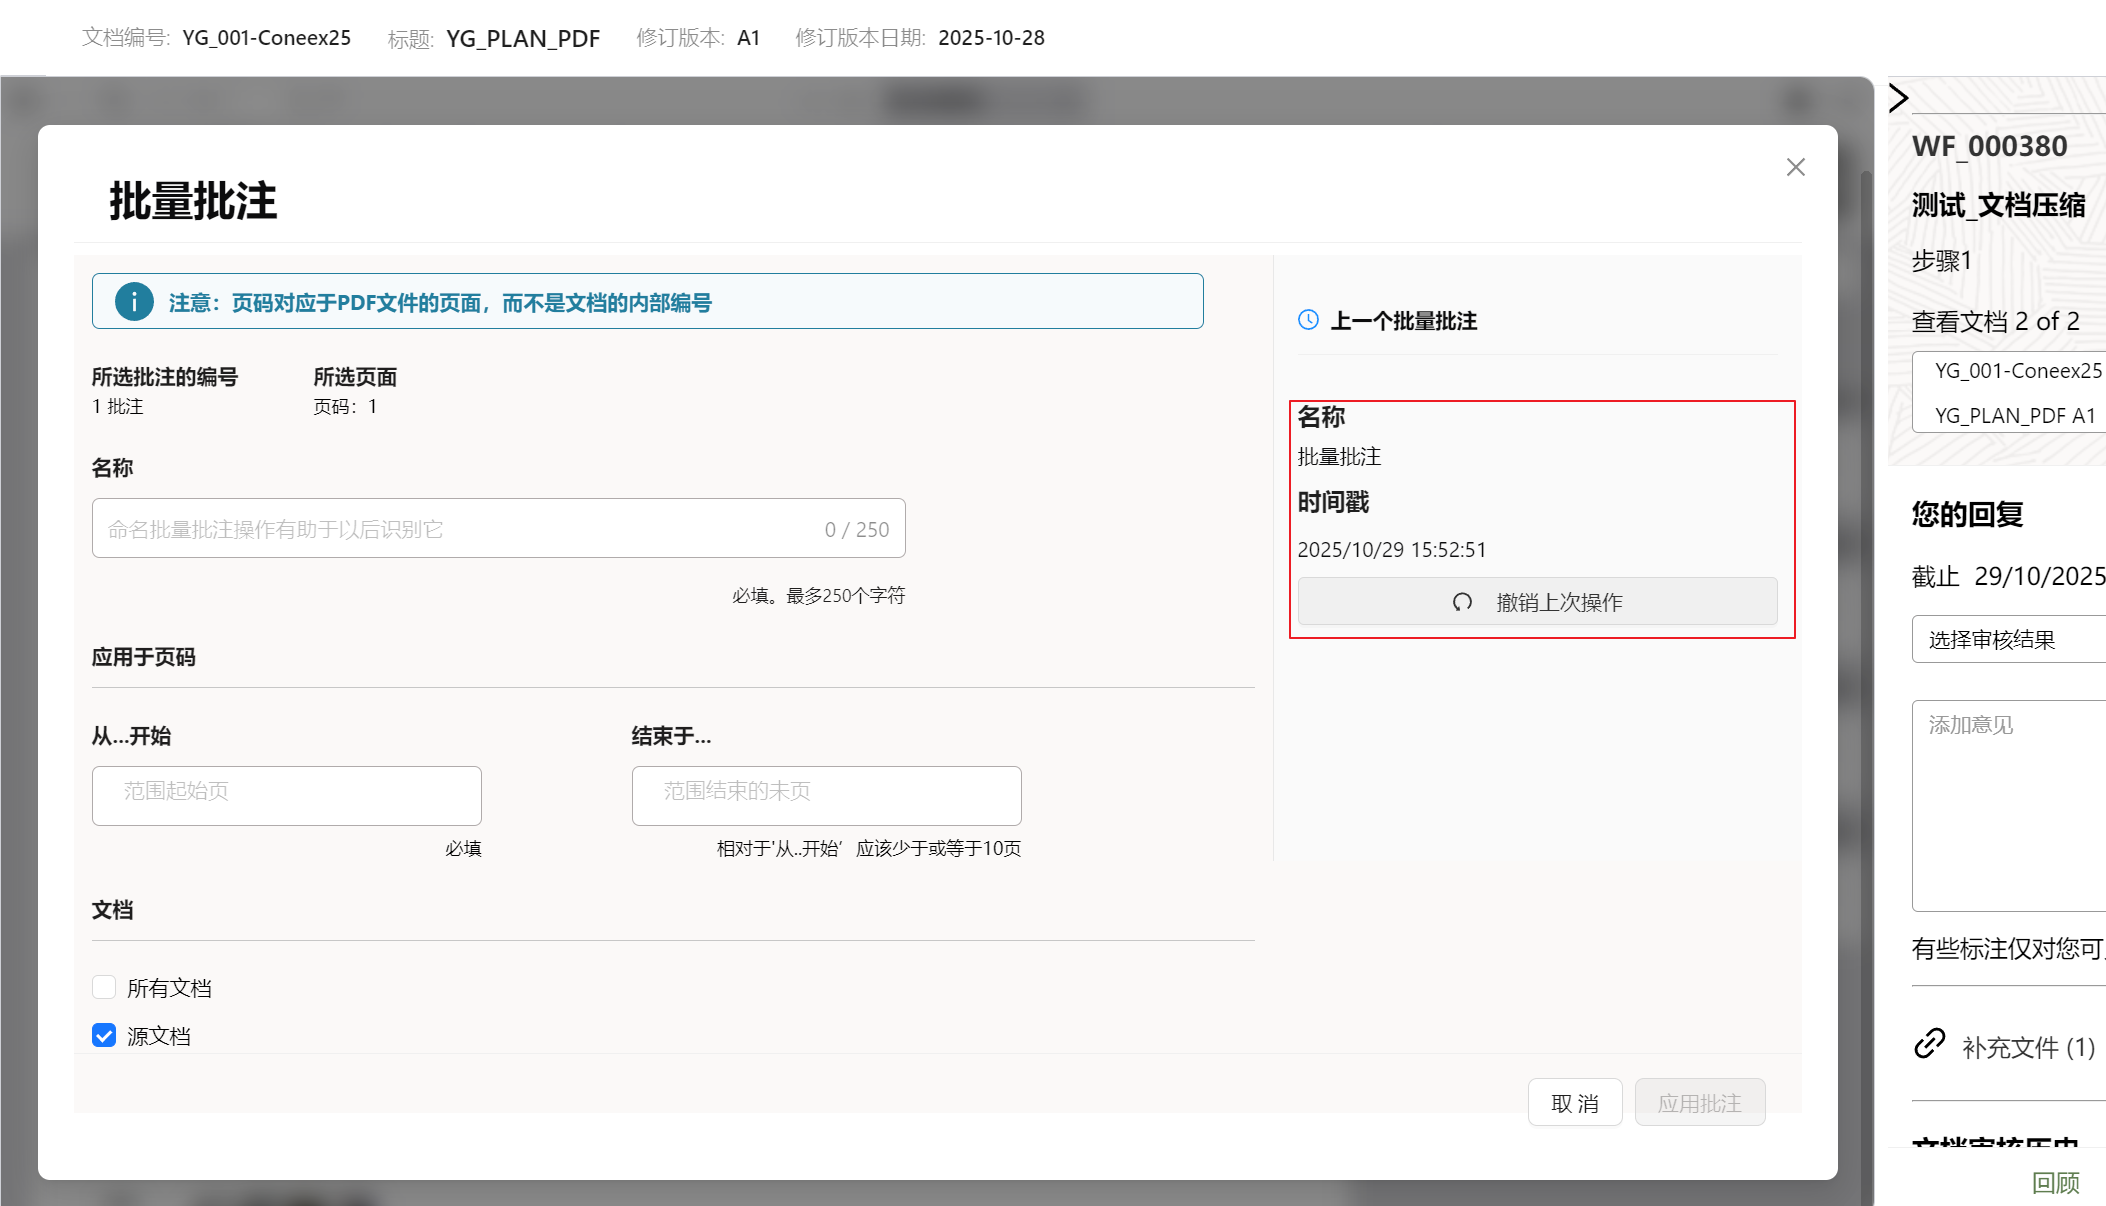The image size is (2106, 1206).
Task: Click the paperclip link icon next to 补充文件
Action: (1929, 1044)
